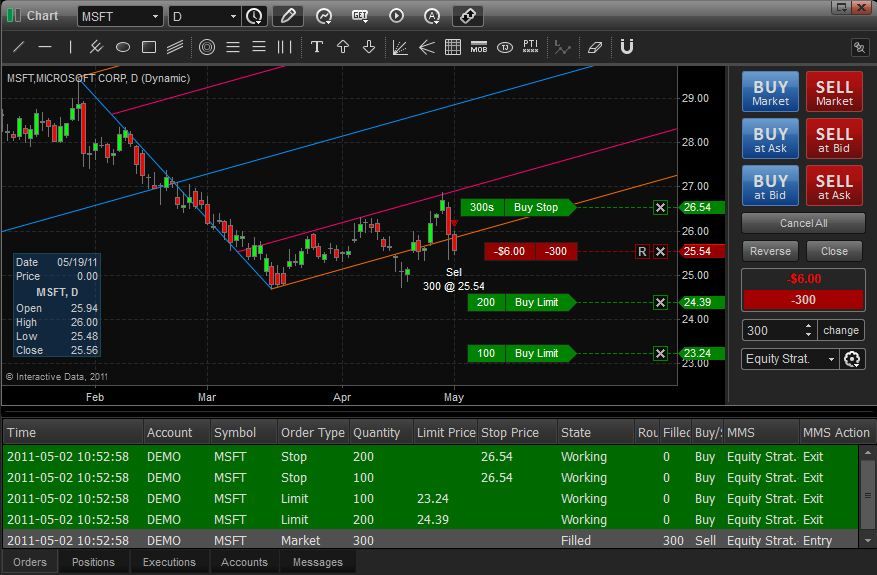Click Cancel All orders button
Image resolution: width=877 pixels, height=575 pixels.
[x=803, y=223]
